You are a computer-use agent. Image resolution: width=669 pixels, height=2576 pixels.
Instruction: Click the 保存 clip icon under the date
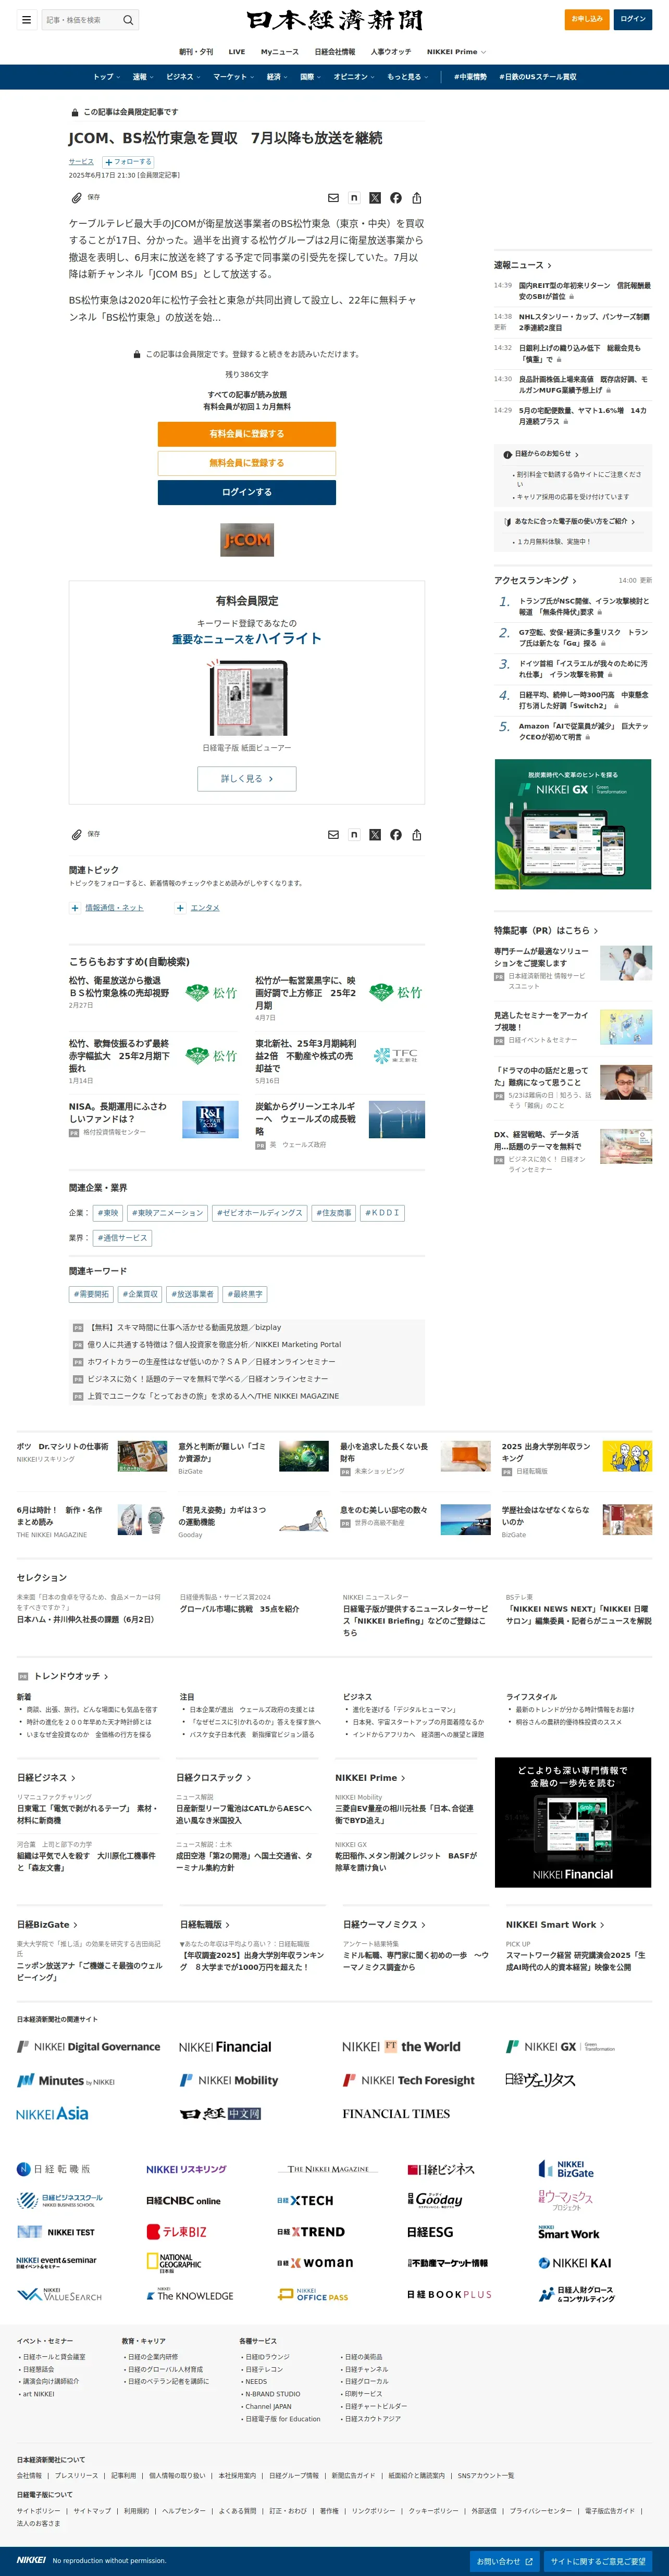(x=76, y=198)
